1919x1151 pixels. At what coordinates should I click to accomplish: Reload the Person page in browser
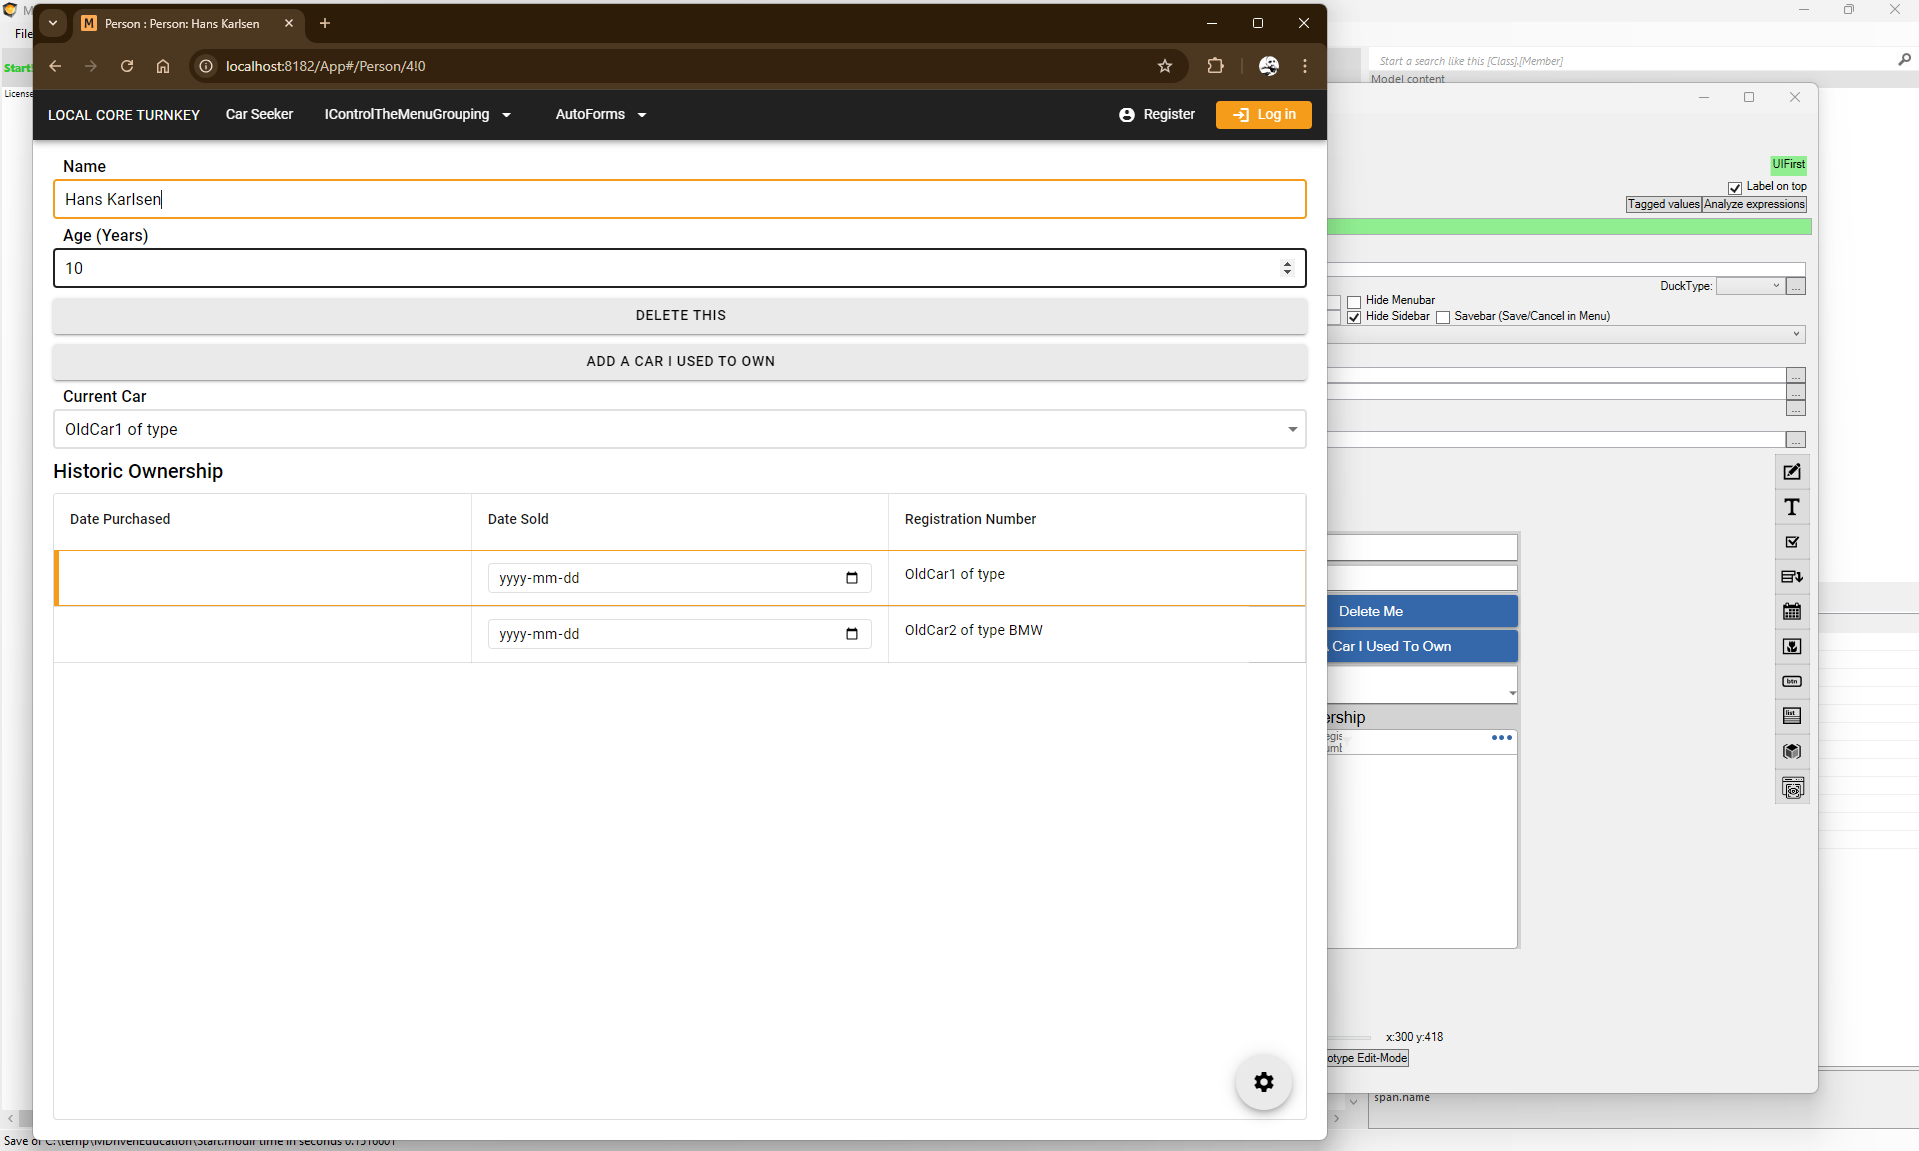[127, 66]
